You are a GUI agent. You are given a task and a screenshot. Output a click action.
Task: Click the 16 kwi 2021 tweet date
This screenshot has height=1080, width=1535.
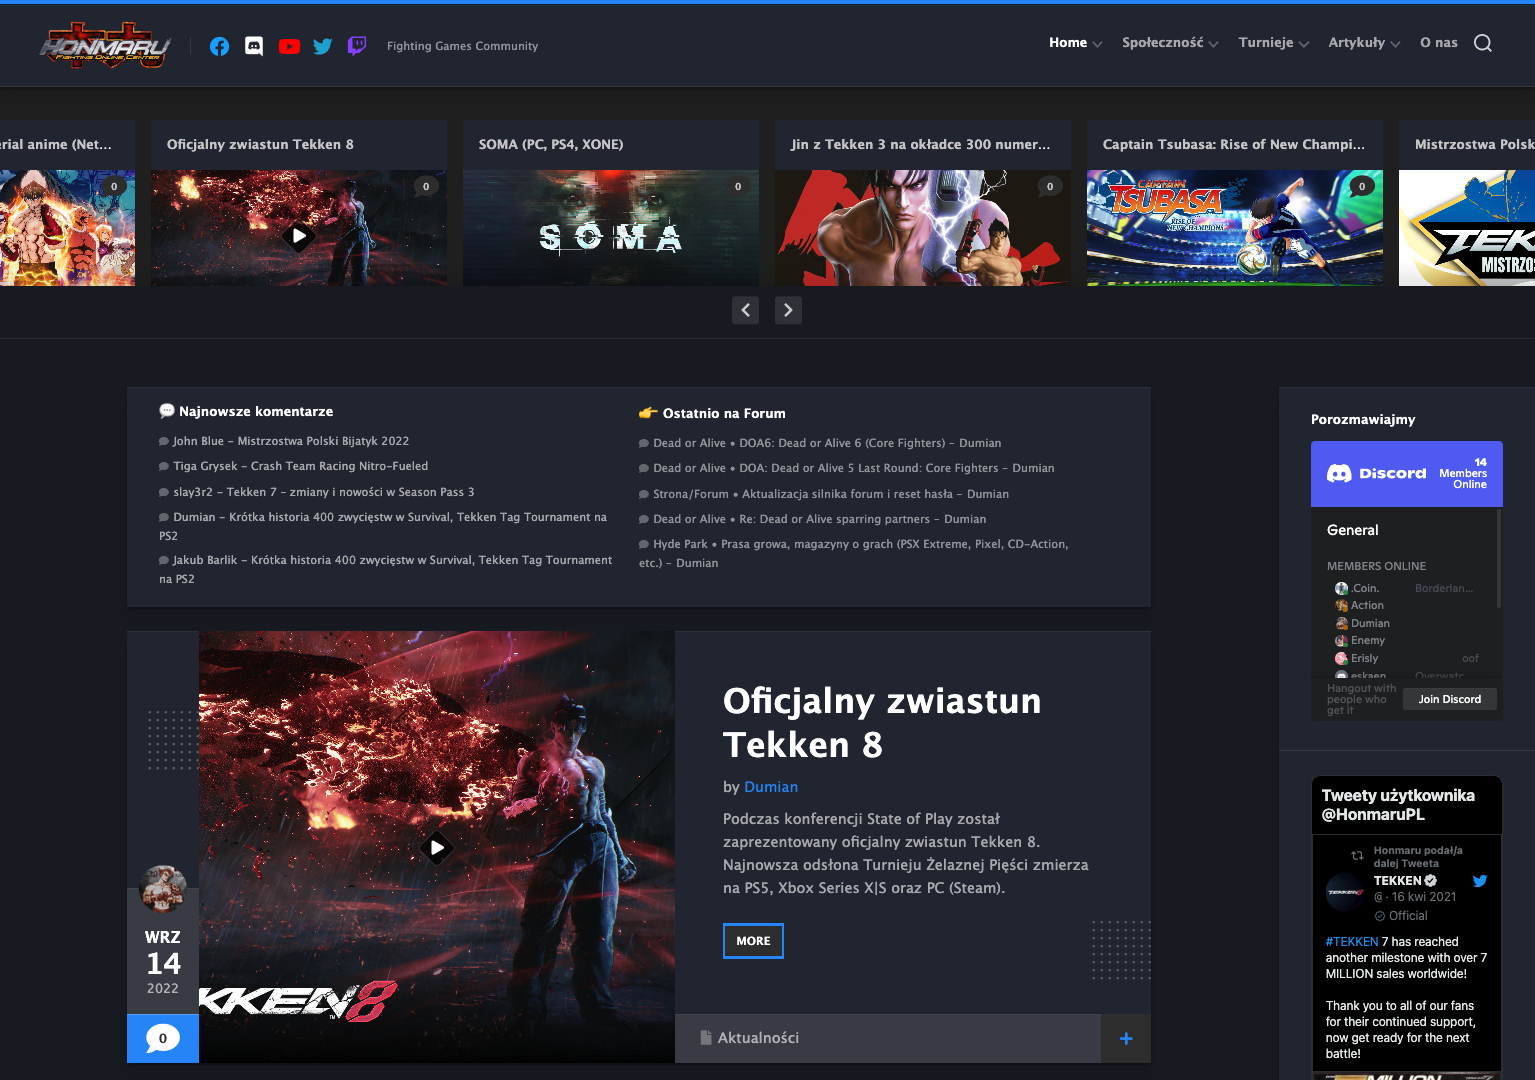1424,897
